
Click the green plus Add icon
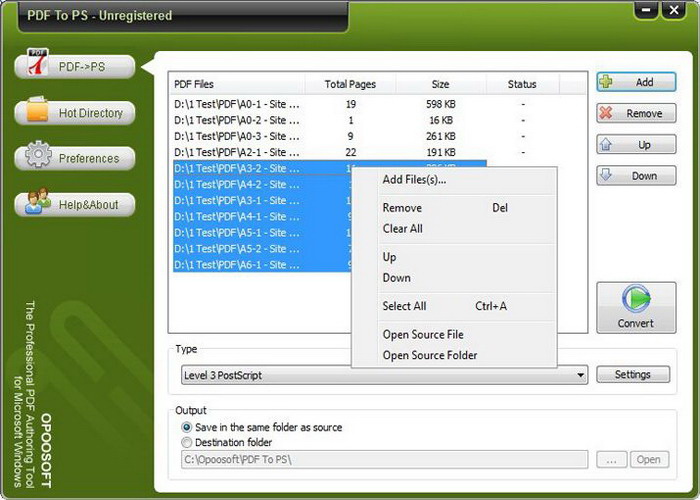point(606,82)
